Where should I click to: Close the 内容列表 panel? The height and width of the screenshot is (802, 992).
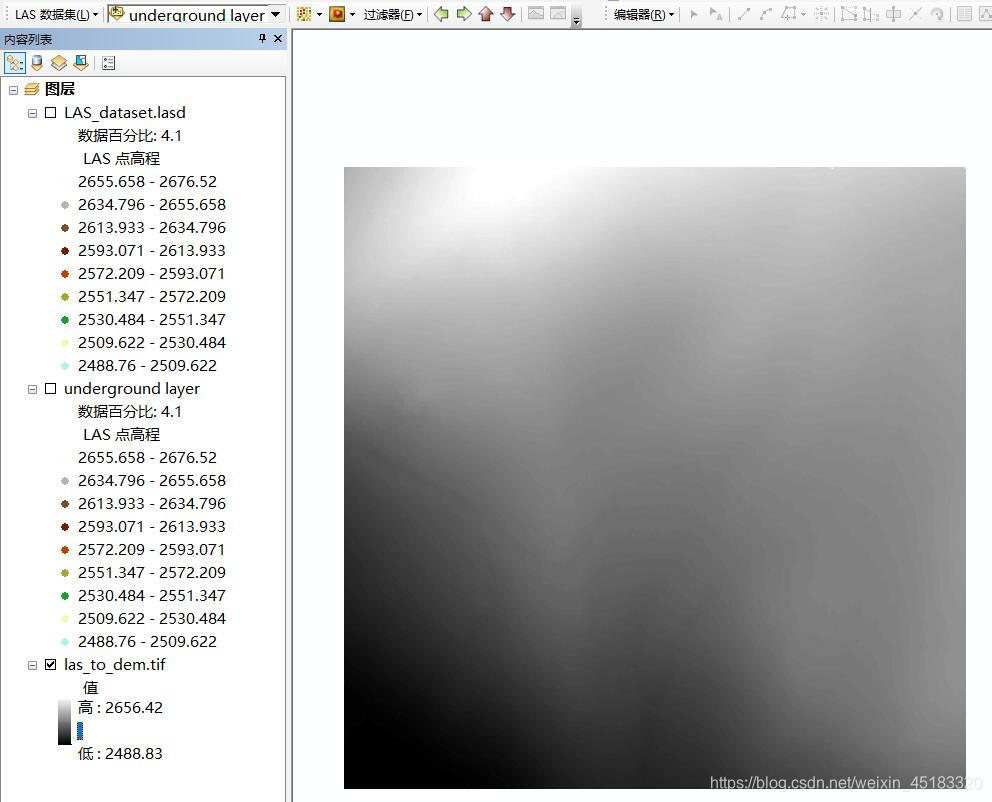(x=278, y=39)
